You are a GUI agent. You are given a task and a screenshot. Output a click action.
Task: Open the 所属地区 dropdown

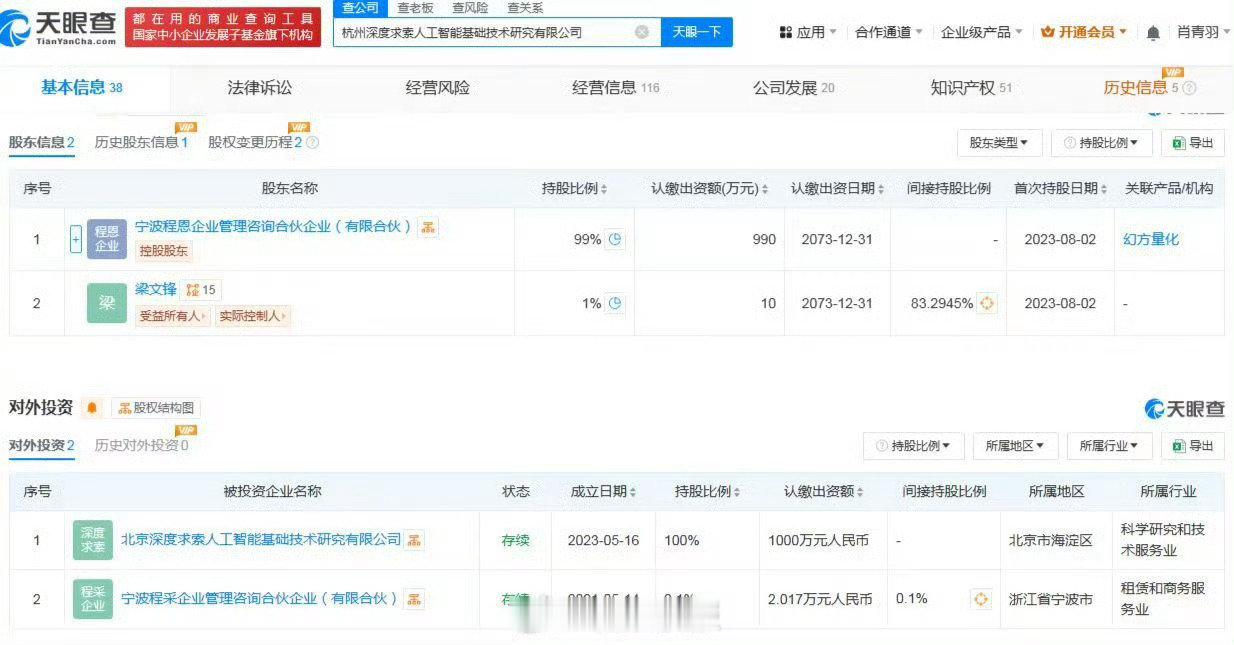pyautogui.click(x=1015, y=446)
